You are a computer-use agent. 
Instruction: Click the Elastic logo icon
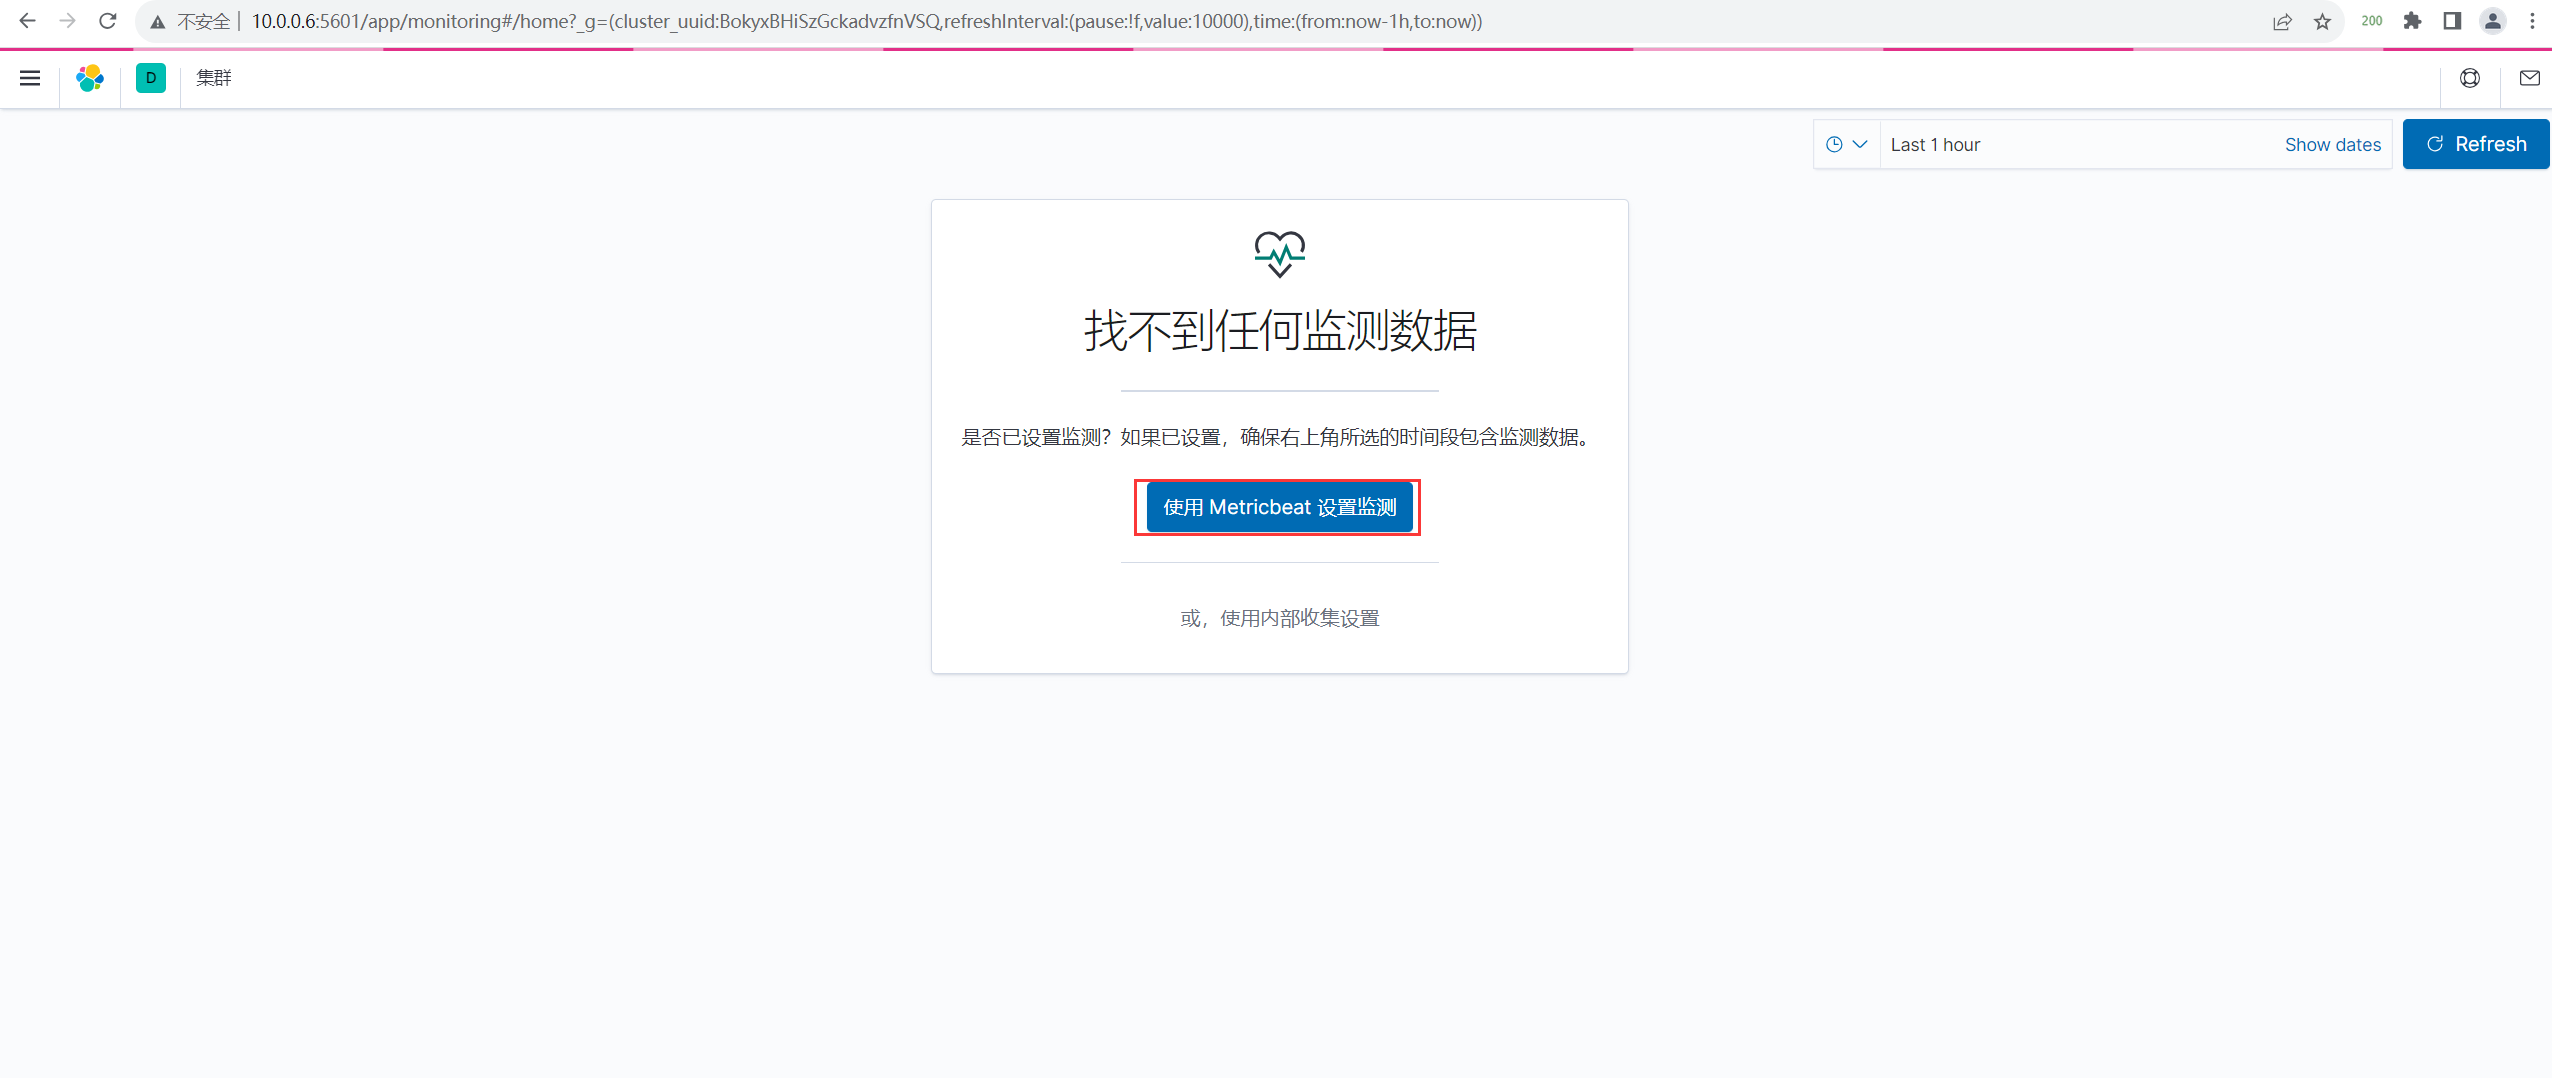click(x=90, y=78)
